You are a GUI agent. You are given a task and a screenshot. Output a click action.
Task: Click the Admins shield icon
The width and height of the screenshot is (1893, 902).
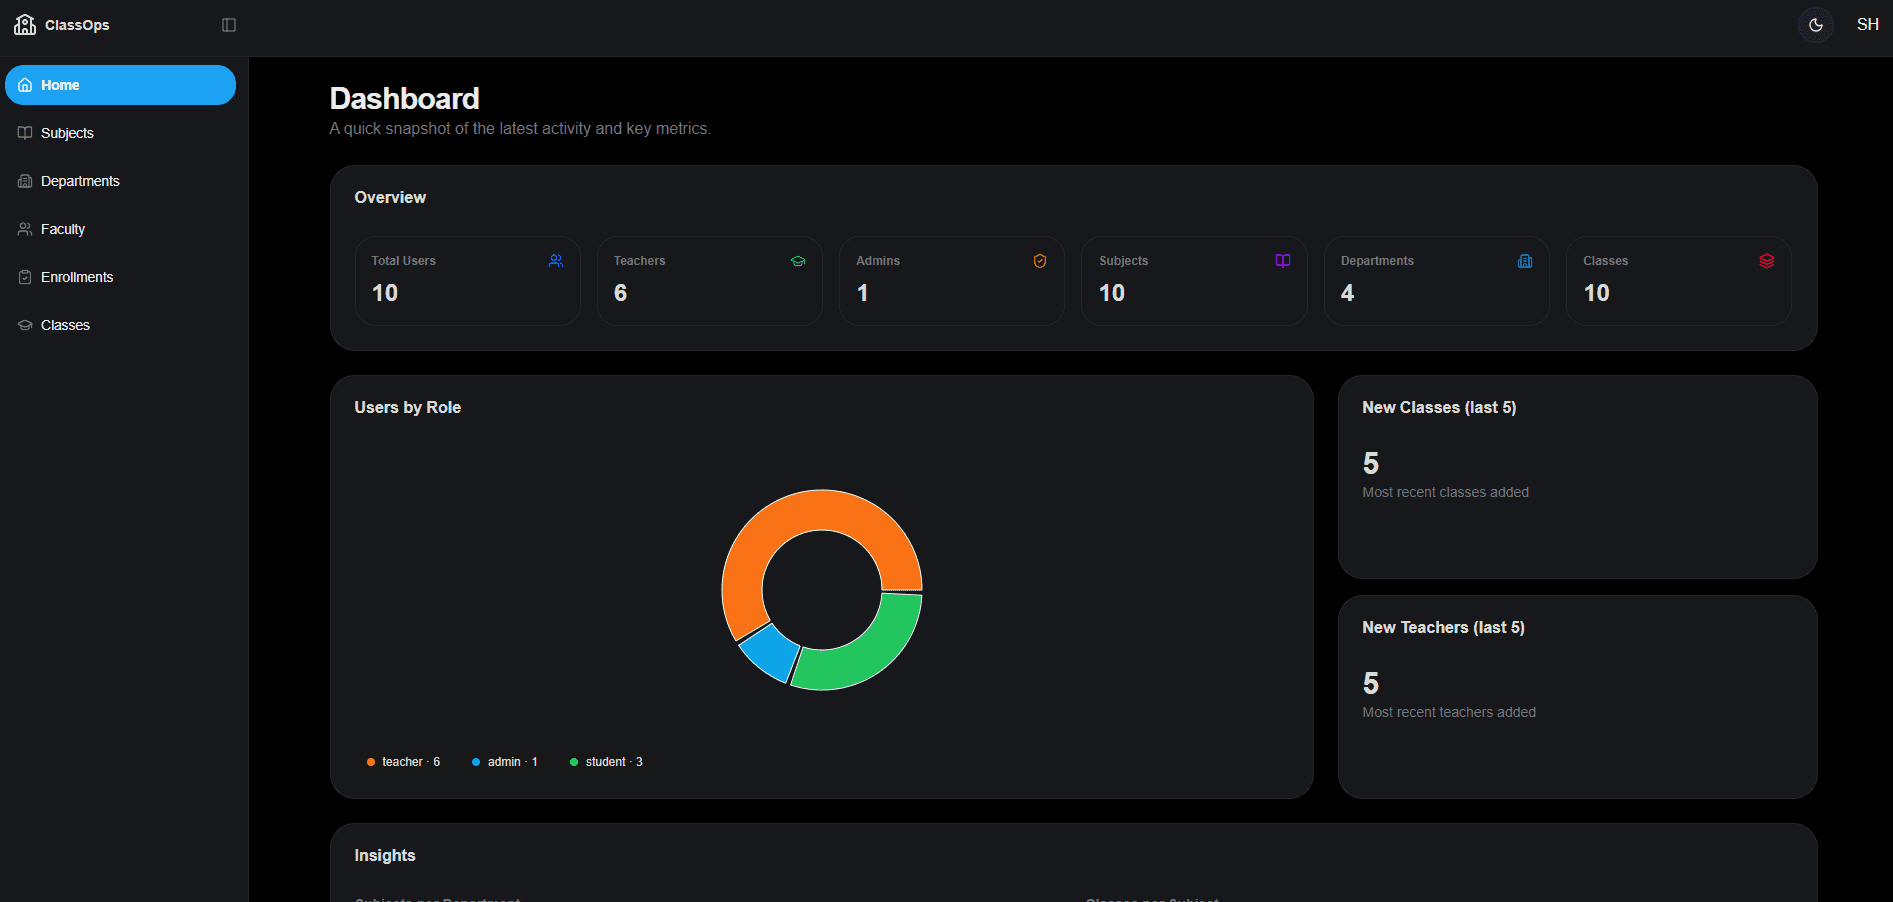coord(1040,261)
